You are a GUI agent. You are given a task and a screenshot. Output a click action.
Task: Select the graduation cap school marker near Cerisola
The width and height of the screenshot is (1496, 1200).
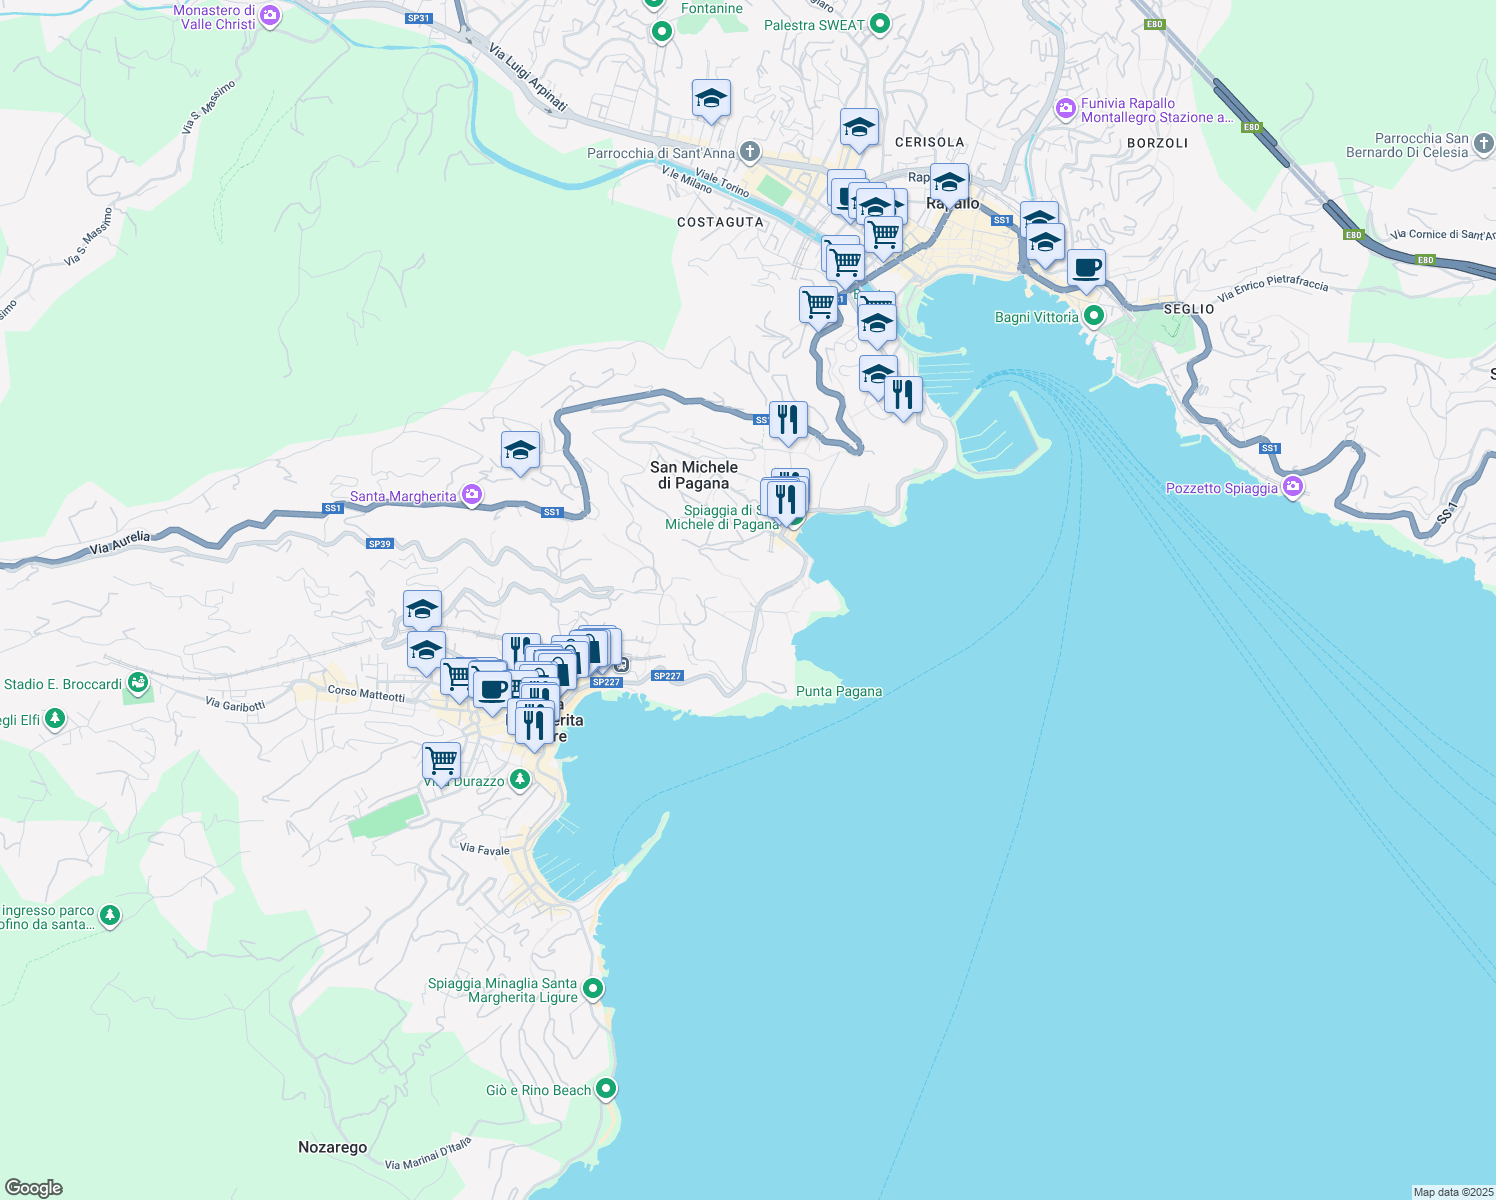click(859, 127)
